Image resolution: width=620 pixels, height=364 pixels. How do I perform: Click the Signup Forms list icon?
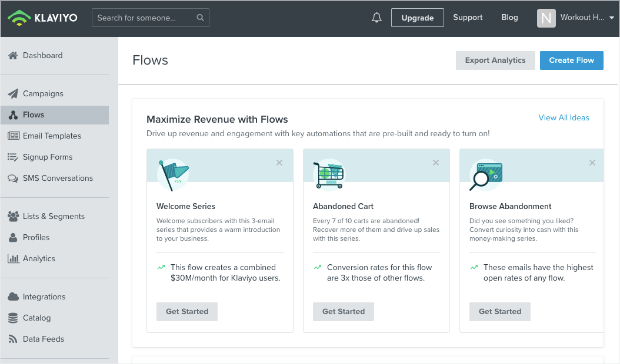coord(13,157)
